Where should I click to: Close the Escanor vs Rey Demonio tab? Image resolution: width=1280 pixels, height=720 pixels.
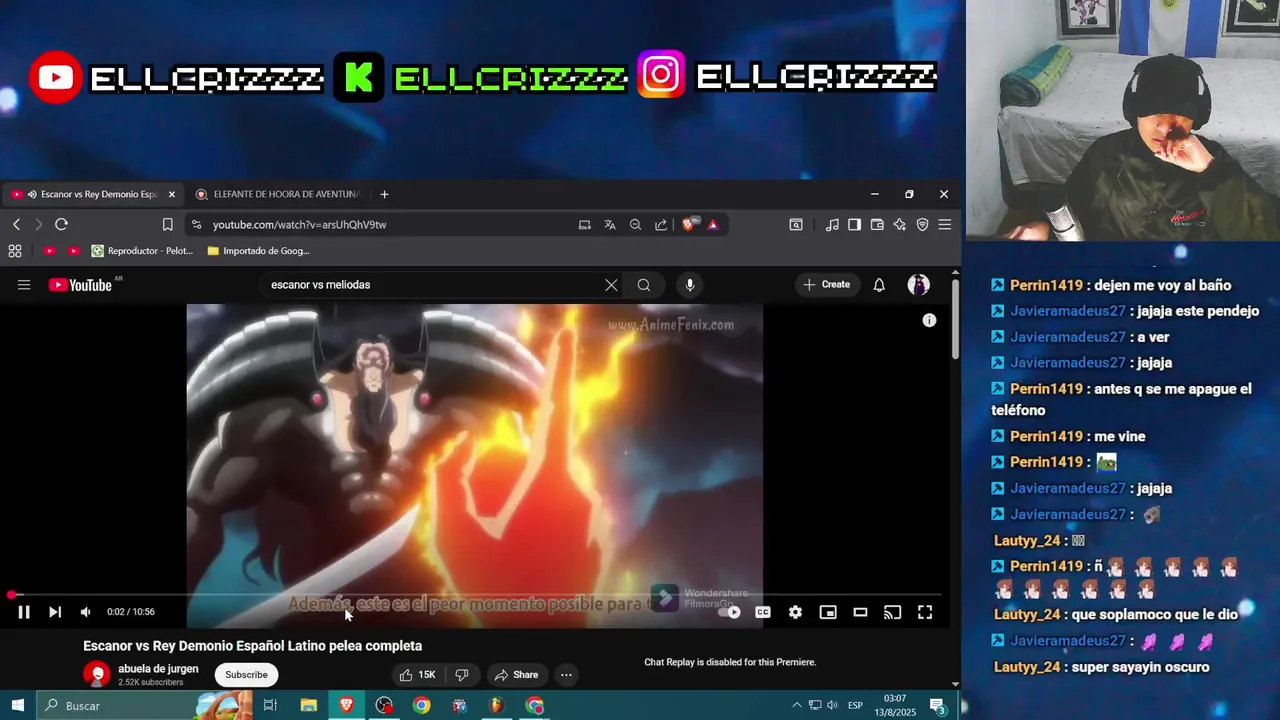pyautogui.click(x=171, y=194)
